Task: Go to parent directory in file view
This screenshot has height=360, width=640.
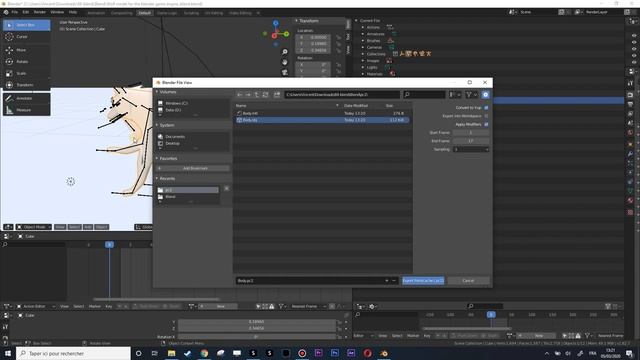Action: (x=257, y=95)
